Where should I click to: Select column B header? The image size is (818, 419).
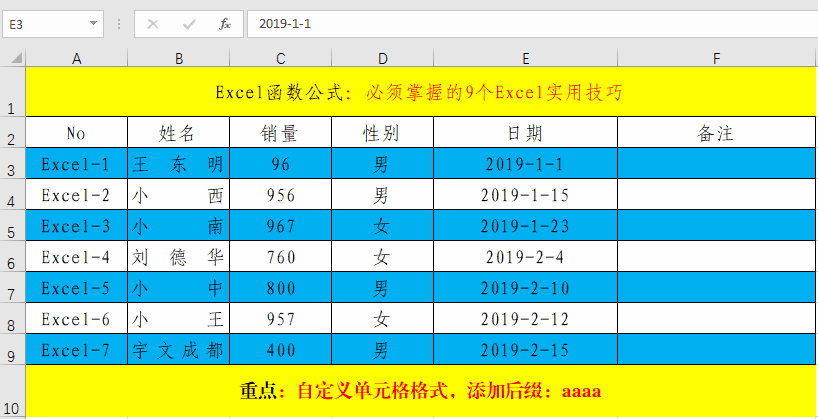(x=178, y=58)
